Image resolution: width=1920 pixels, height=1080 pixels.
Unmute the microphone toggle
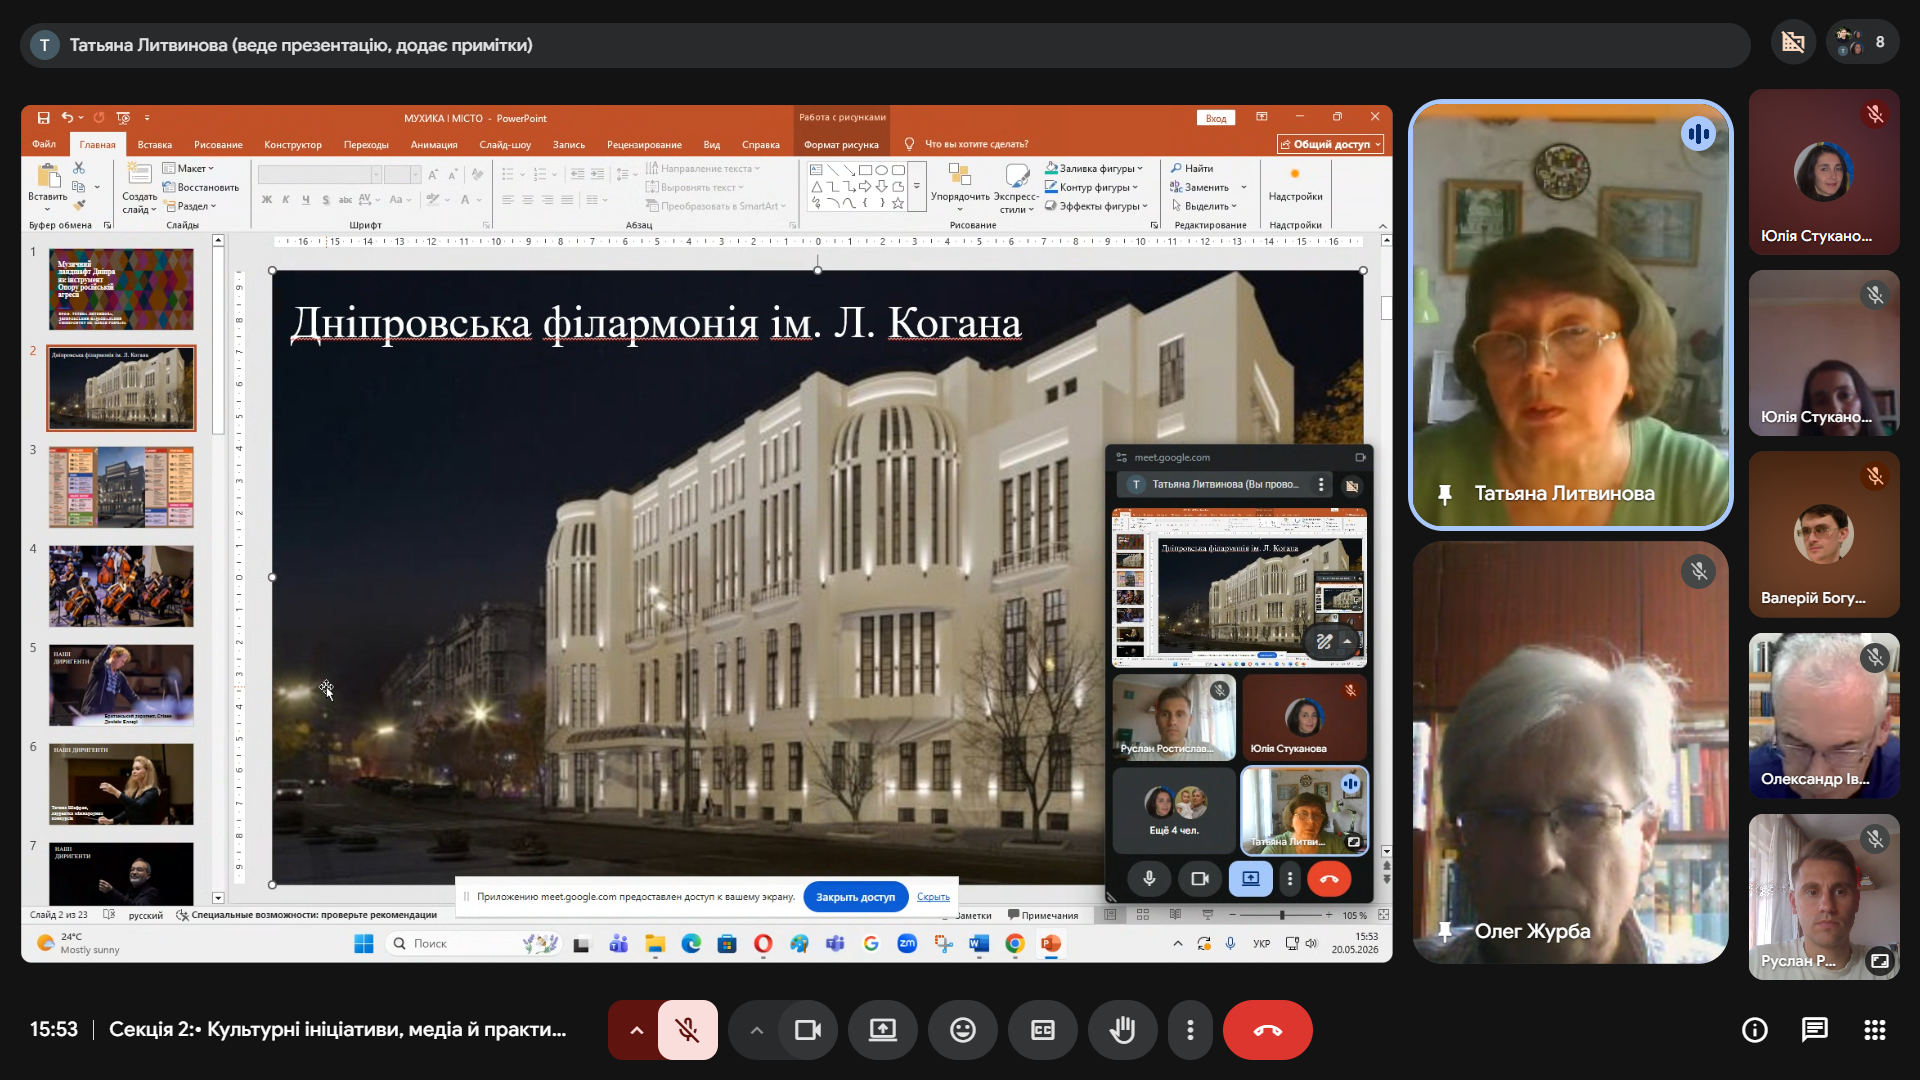[x=687, y=1030]
